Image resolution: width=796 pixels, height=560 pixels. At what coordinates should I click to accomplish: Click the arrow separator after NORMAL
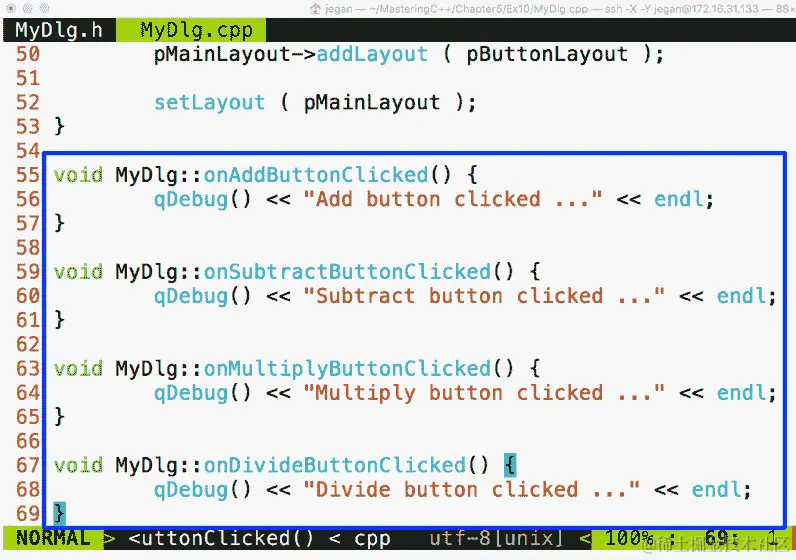(110, 538)
